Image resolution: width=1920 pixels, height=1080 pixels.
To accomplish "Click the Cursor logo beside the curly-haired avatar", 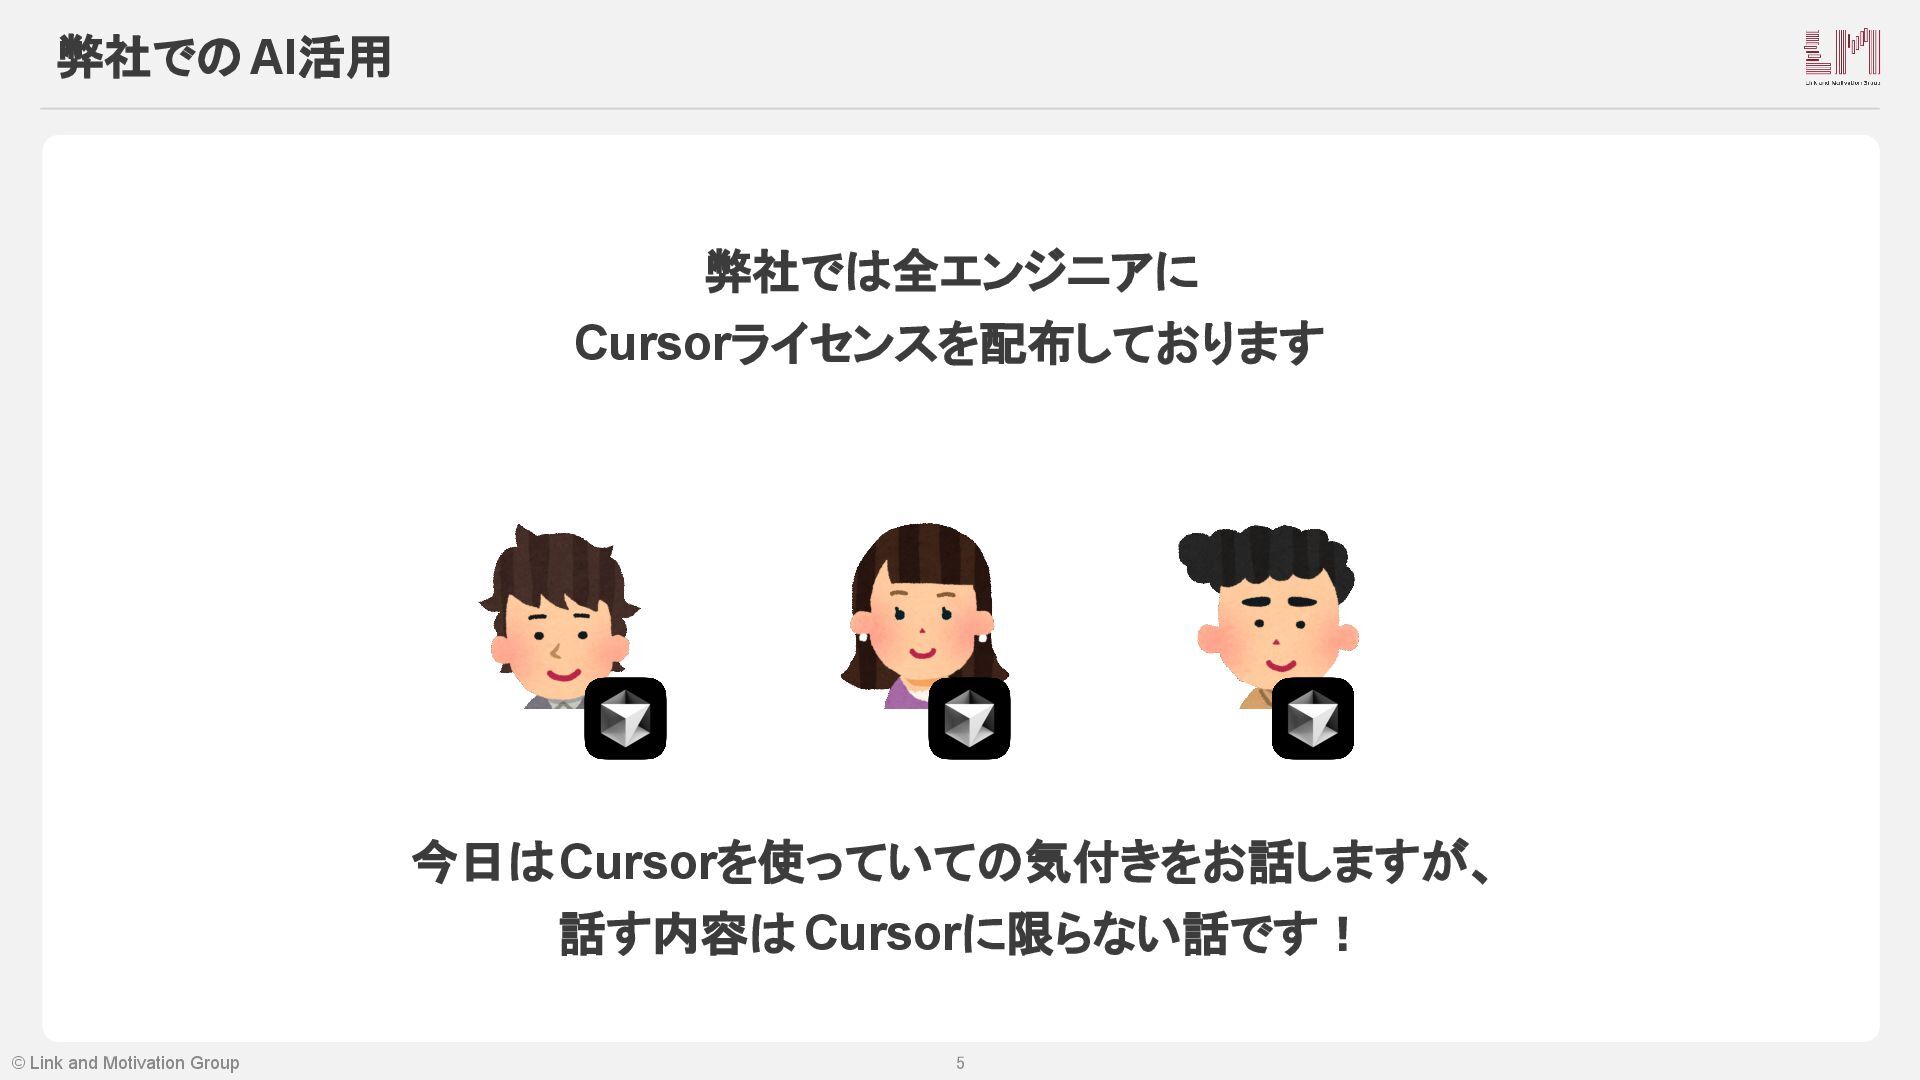I will tap(1313, 718).
